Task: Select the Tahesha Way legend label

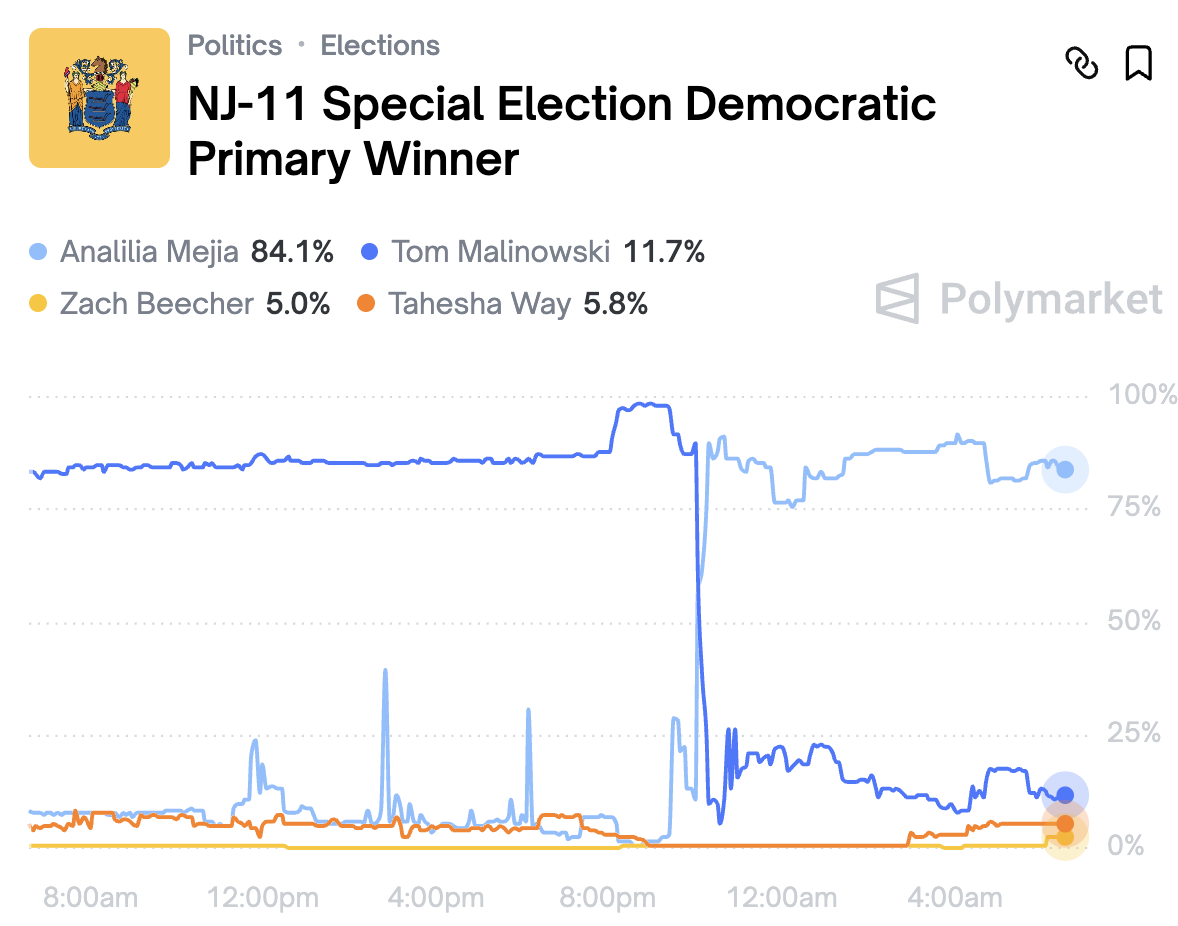Action: [x=479, y=304]
